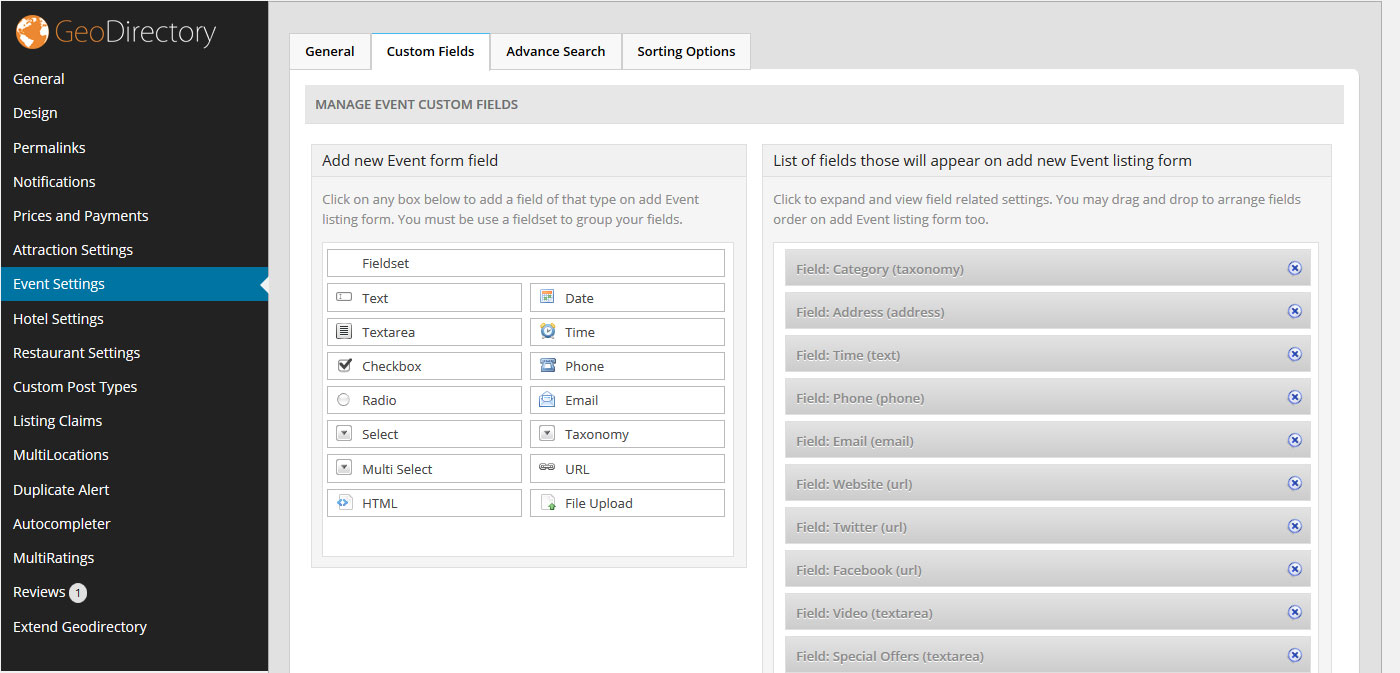
Task: Expand Field: Phone (phone) settings
Action: pyautogui.click(x=1047, y=397)
